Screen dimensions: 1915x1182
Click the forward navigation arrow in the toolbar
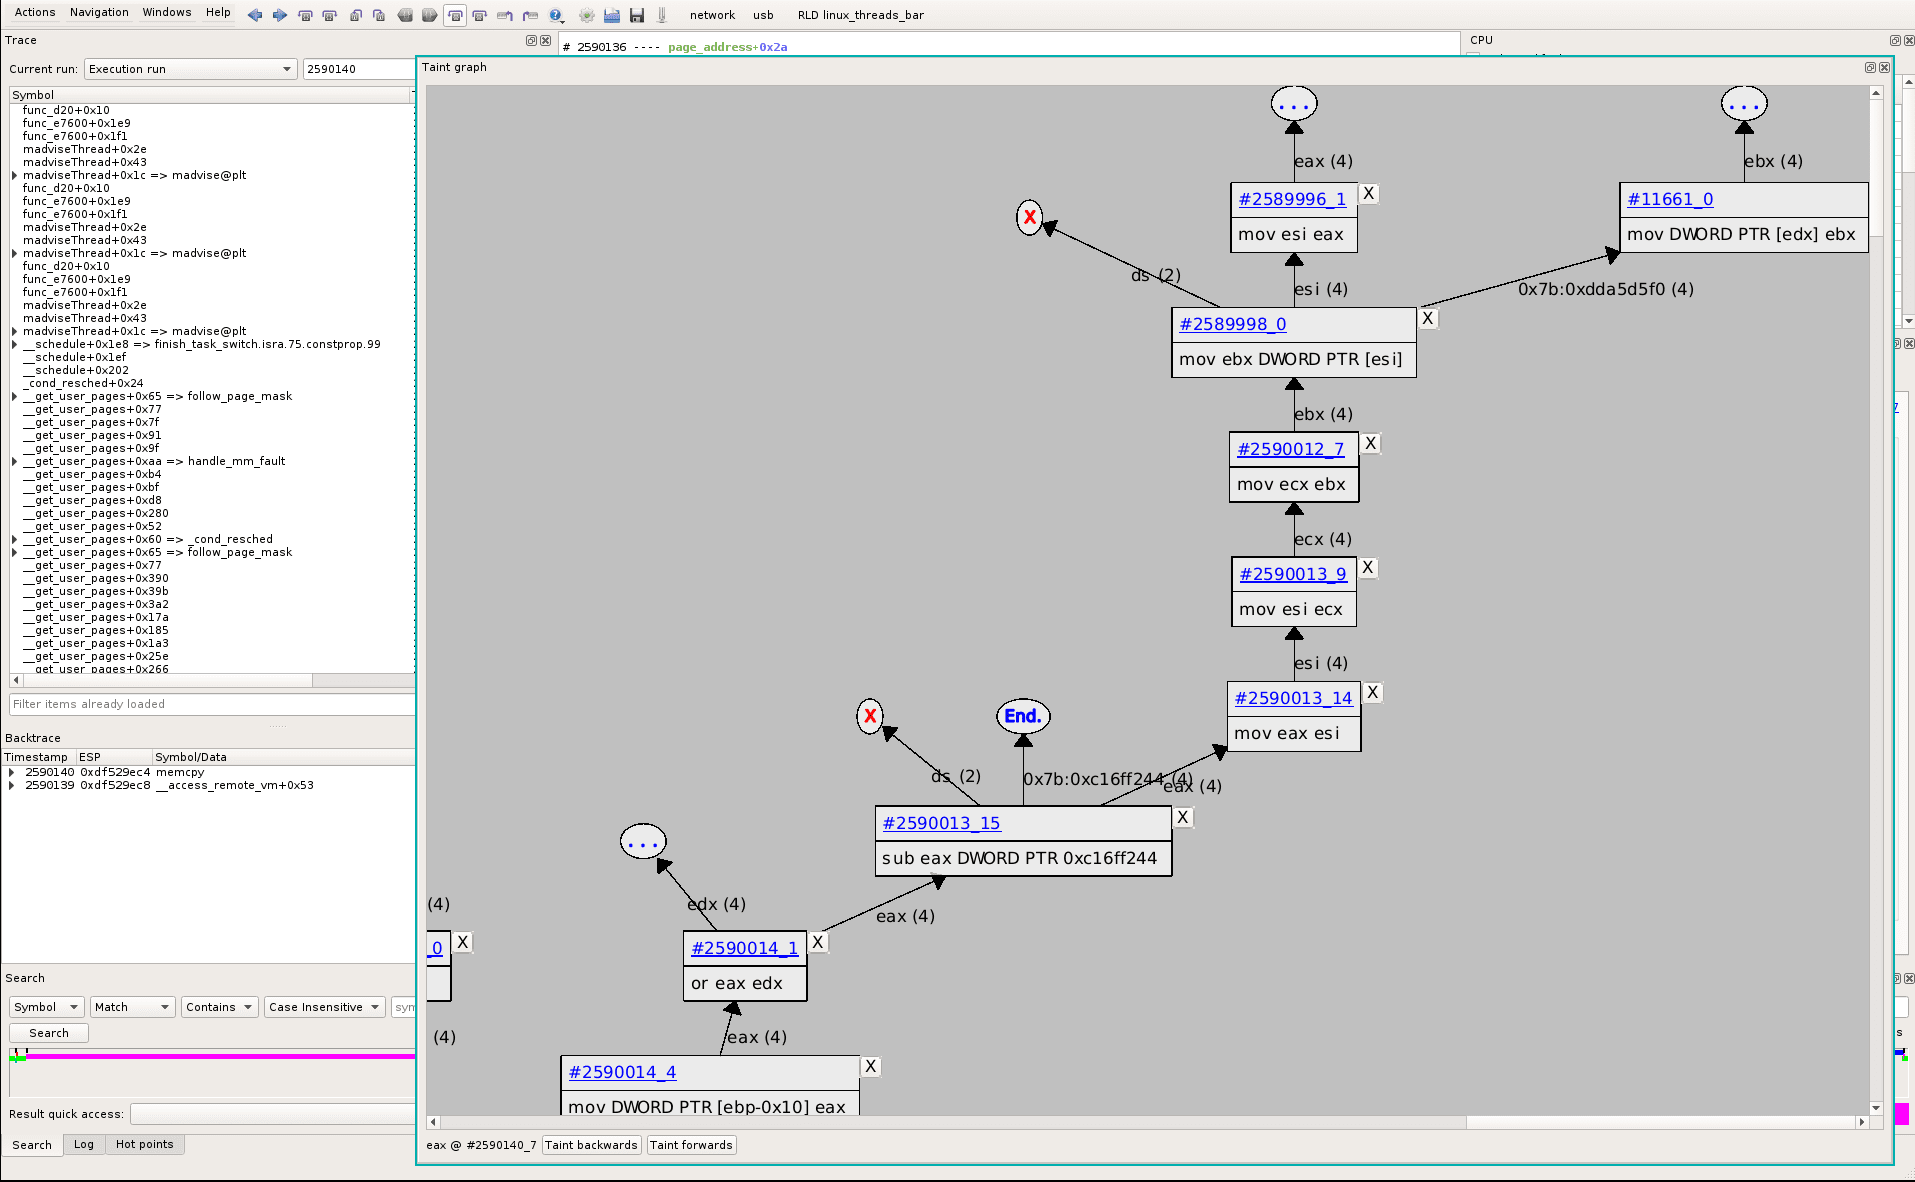click(280, 15)
